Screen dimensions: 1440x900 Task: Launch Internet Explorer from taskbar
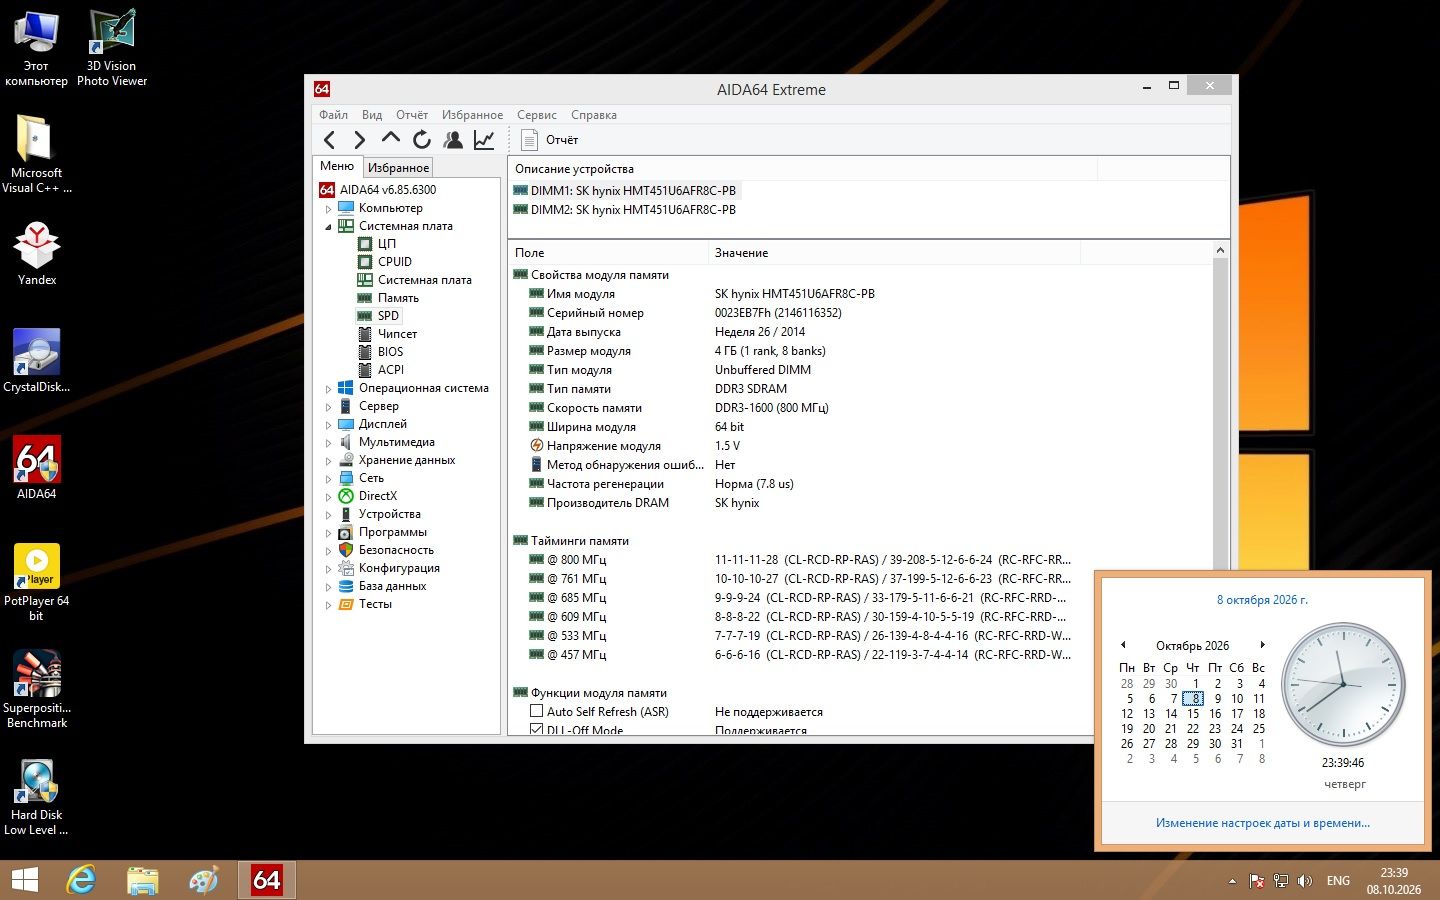pyautogui.click(x=81, y=880)
